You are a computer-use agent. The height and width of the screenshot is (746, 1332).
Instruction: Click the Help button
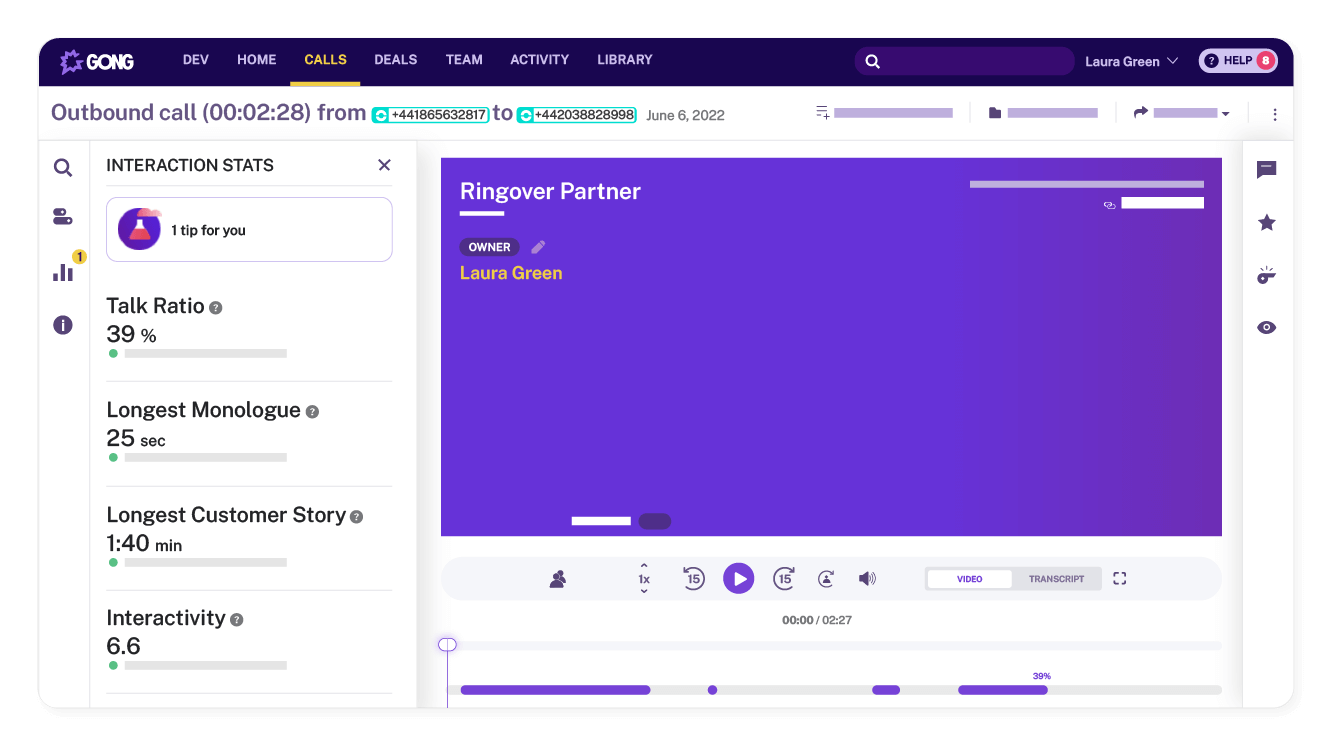click(1237, 61)
